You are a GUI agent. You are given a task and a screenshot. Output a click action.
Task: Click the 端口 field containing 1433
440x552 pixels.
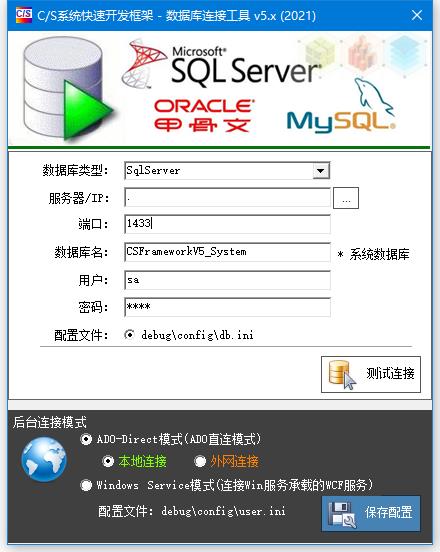(227, 224)
